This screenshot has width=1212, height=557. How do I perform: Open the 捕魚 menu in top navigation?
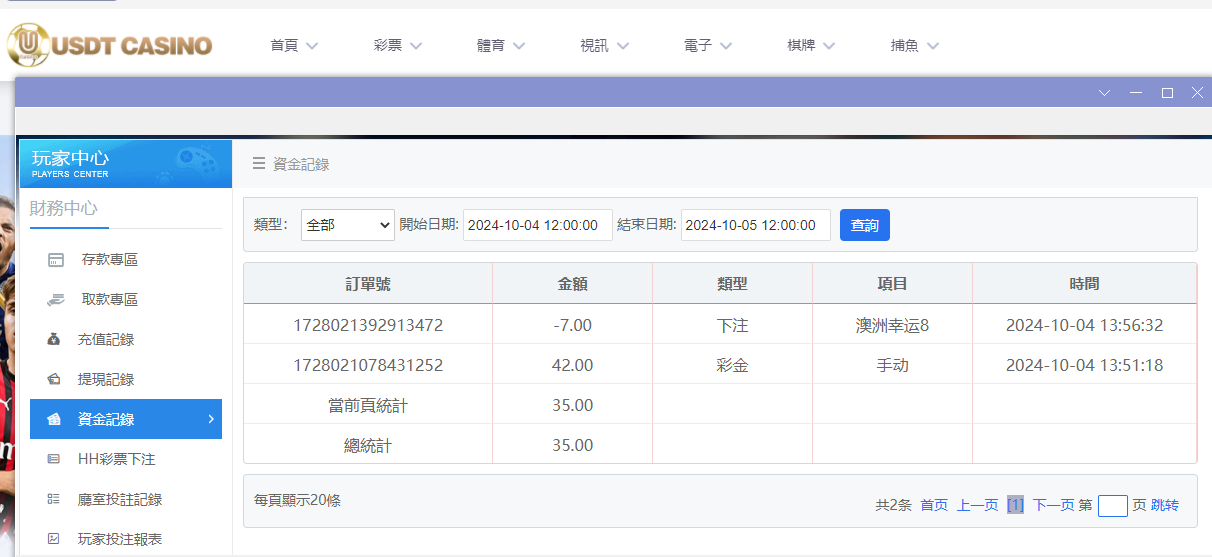914,46
